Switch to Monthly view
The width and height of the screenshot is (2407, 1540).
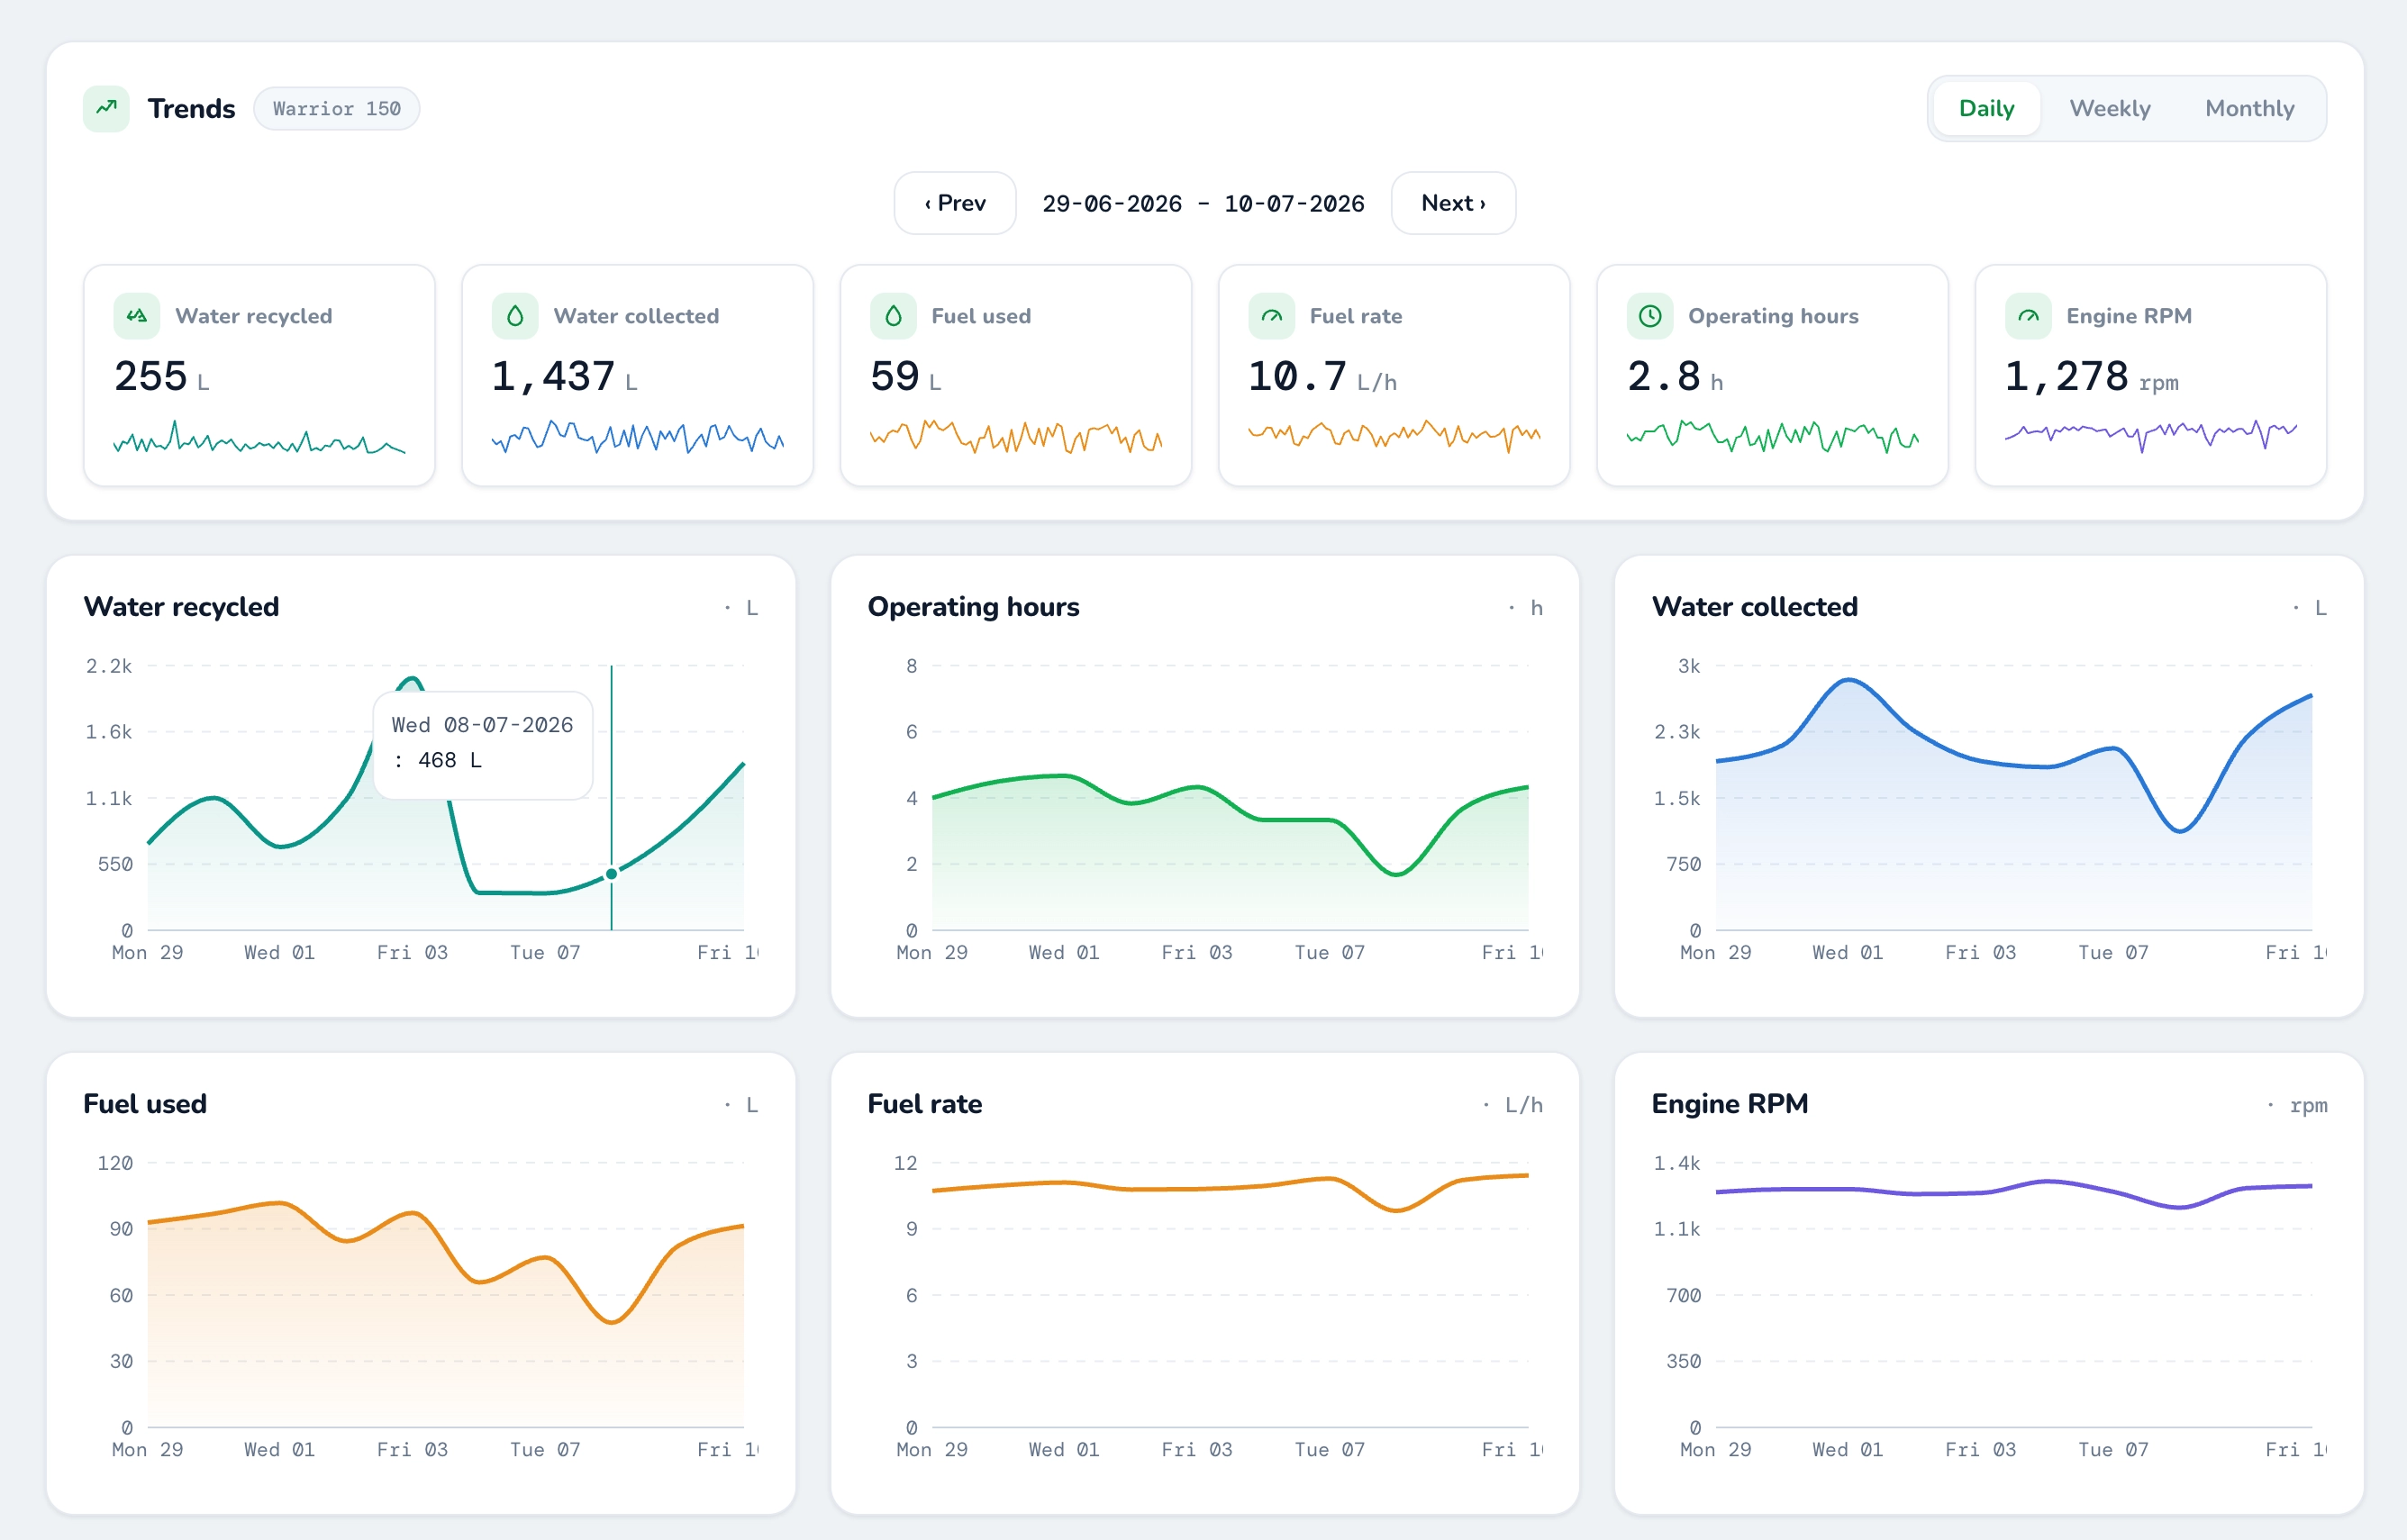pyautogui.click(x=2249, y=108)
